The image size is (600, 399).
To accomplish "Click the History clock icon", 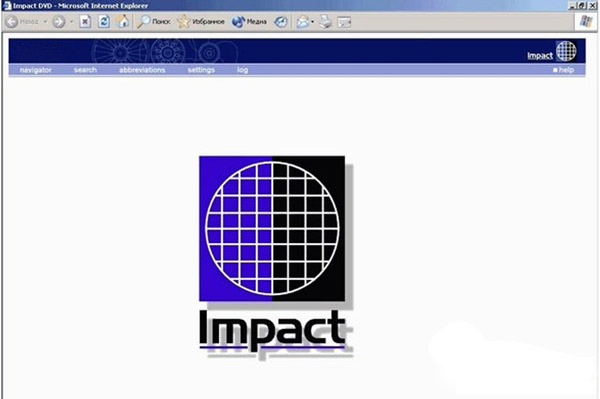I will pos(280,22).
